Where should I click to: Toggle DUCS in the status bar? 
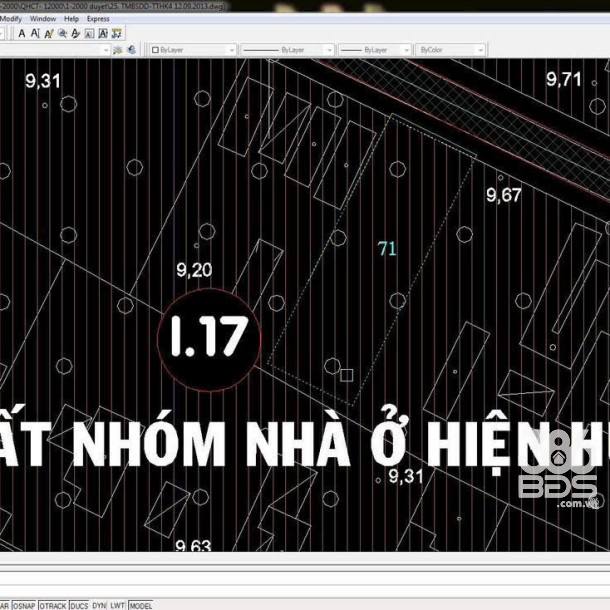79,606
